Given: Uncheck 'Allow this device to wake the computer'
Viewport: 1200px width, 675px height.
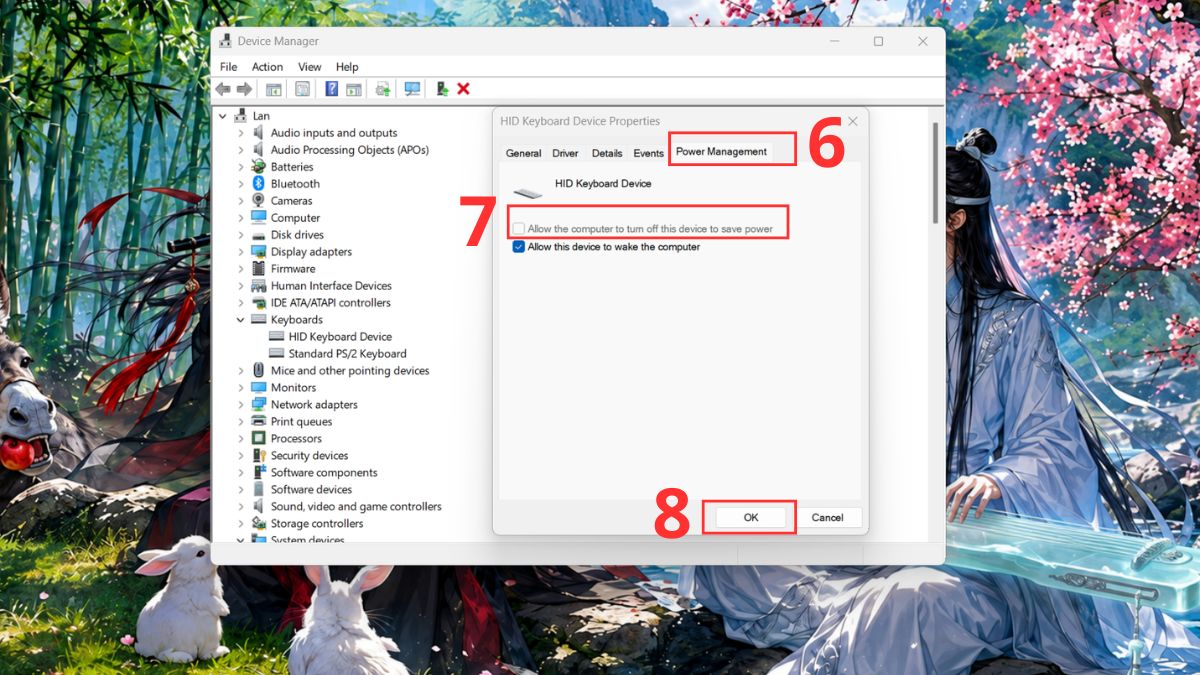Looking at the screenshot, I should pos(519,247).
